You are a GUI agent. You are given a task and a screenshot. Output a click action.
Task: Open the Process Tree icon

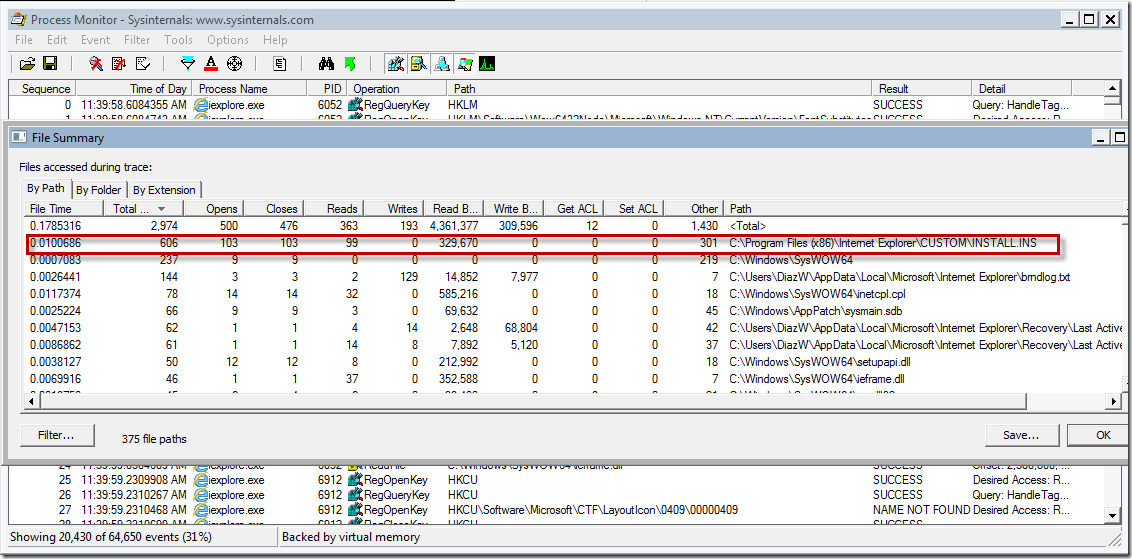[280, 64]
